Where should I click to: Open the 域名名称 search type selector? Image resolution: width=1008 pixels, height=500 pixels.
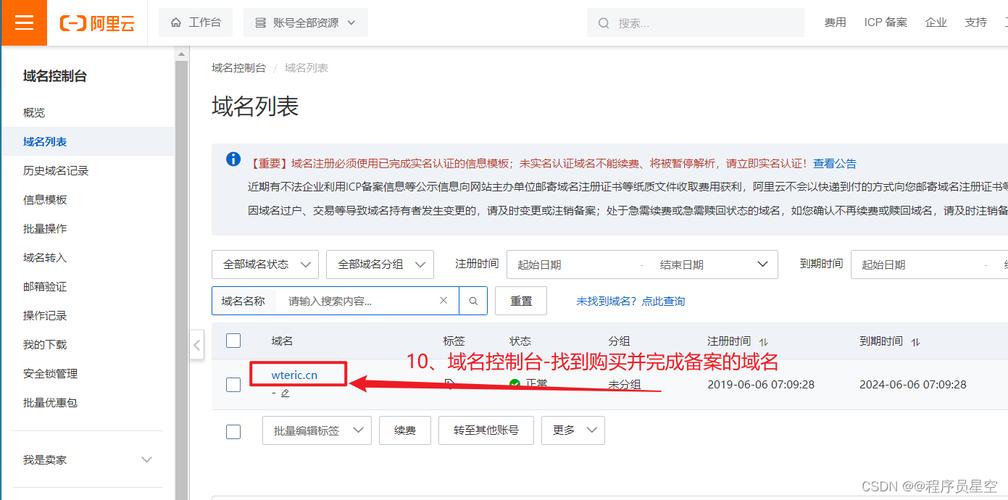[x=243, y=301]
